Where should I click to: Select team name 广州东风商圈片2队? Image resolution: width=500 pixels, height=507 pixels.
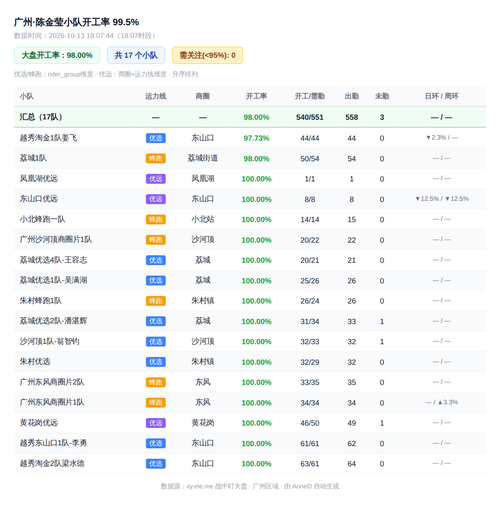point(52,382)
